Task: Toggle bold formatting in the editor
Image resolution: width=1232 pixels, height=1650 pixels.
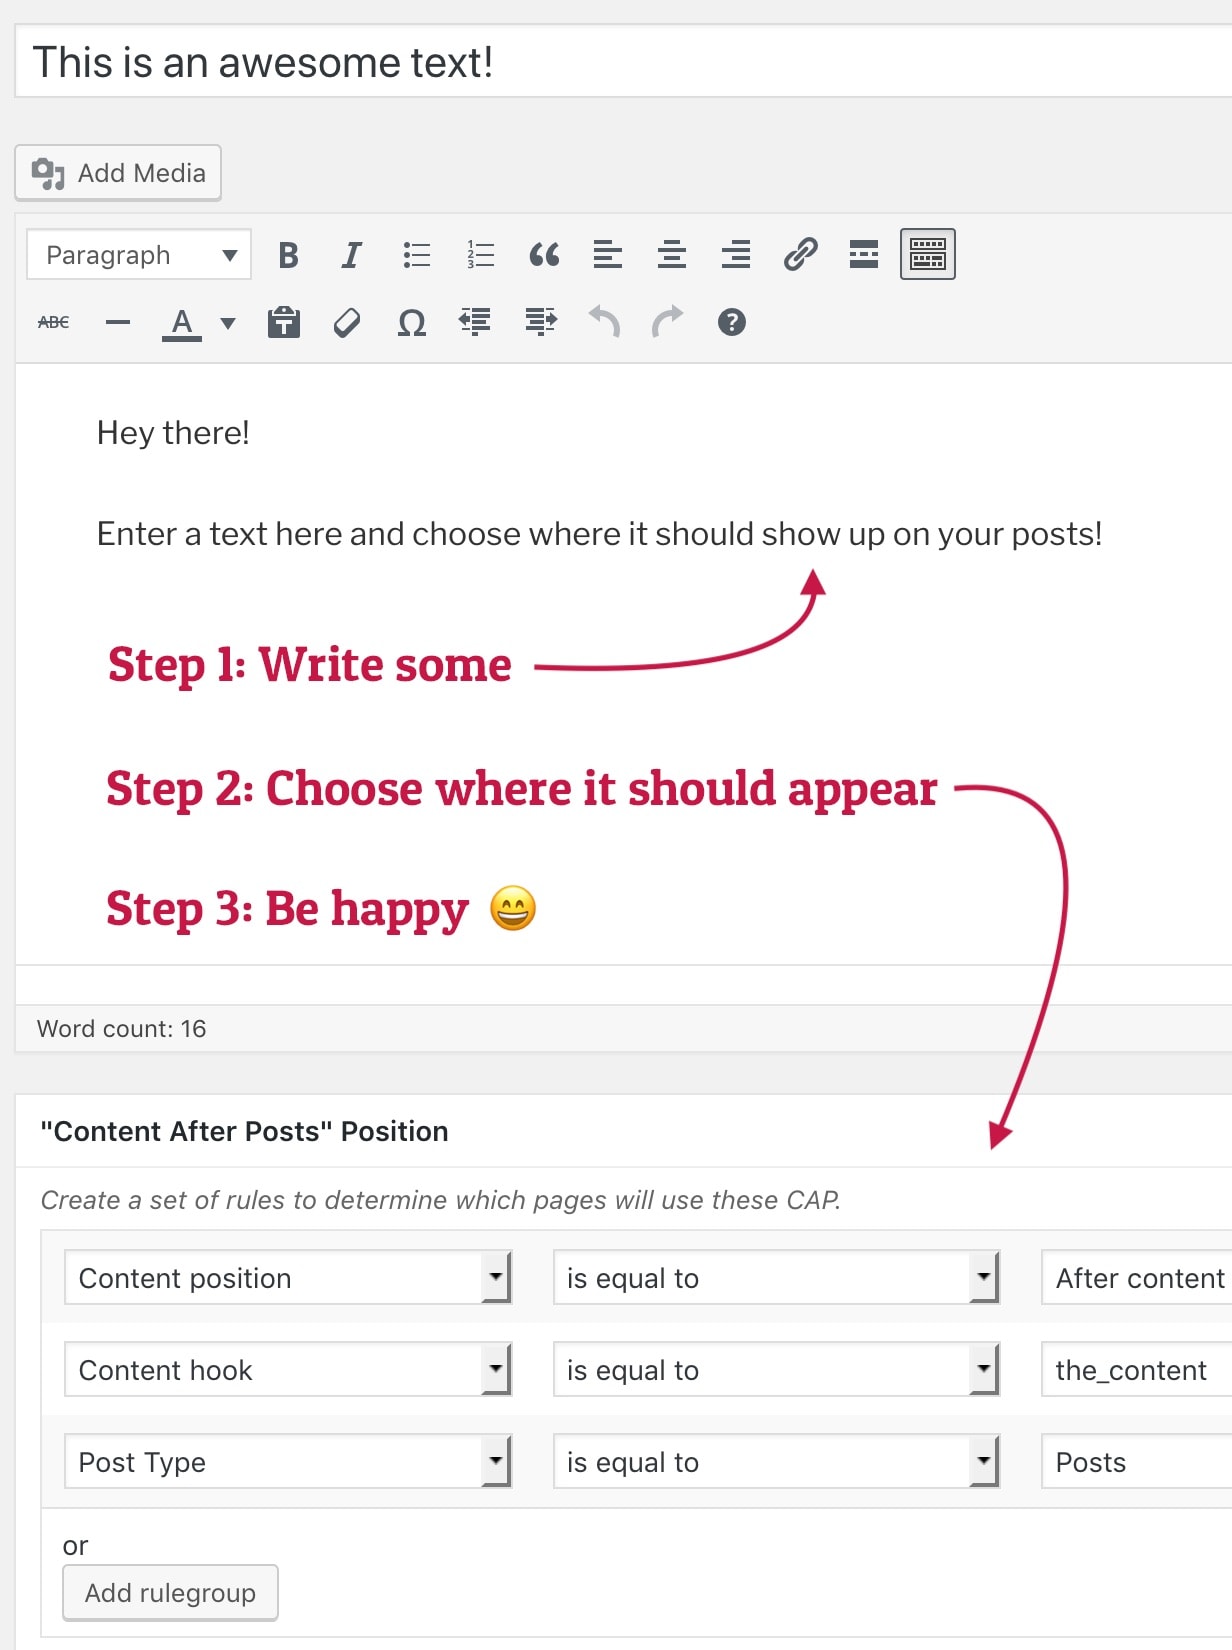Action: [x=288, y=256]
